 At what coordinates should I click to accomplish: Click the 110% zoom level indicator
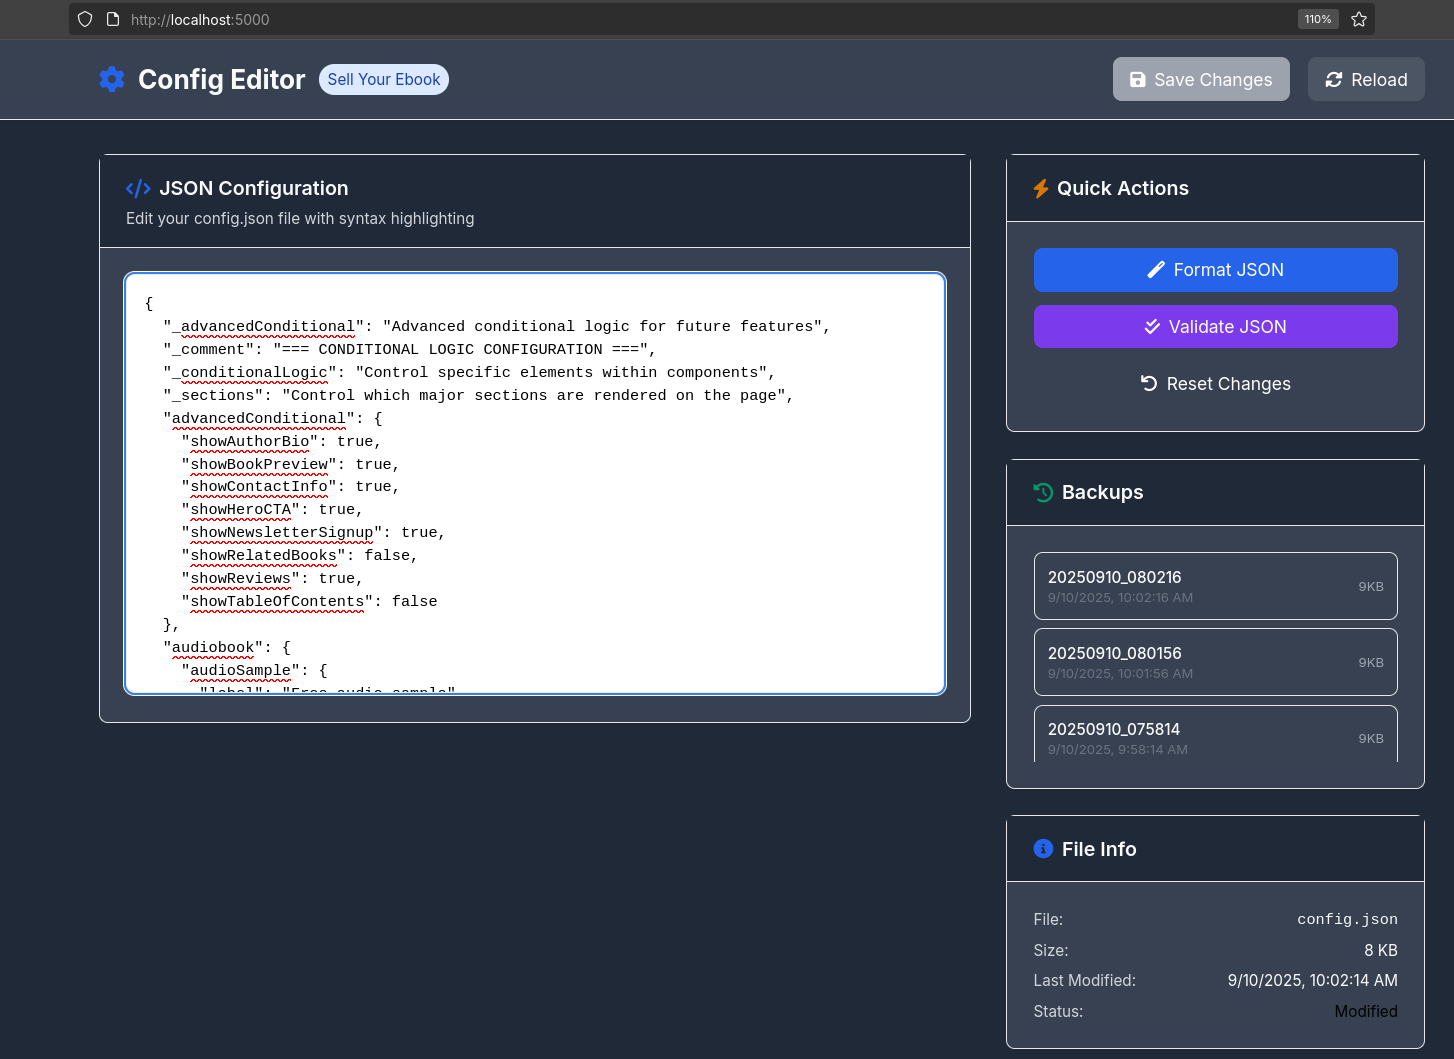coord(1318,19)
